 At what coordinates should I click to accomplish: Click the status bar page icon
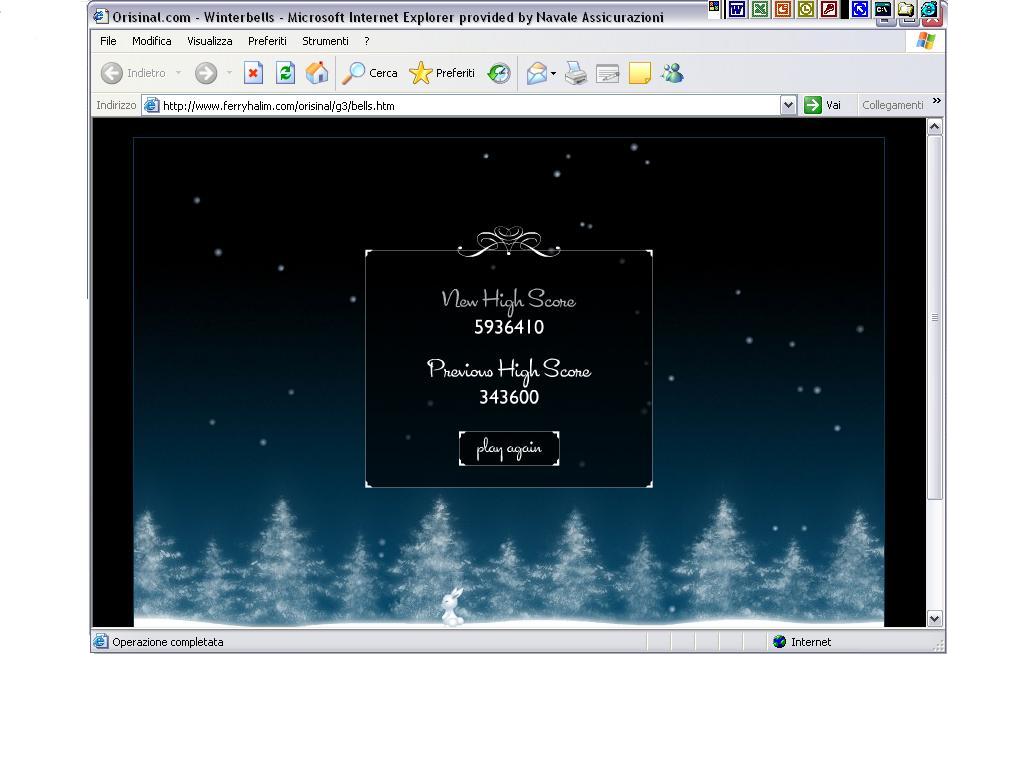tap(101, 641)
